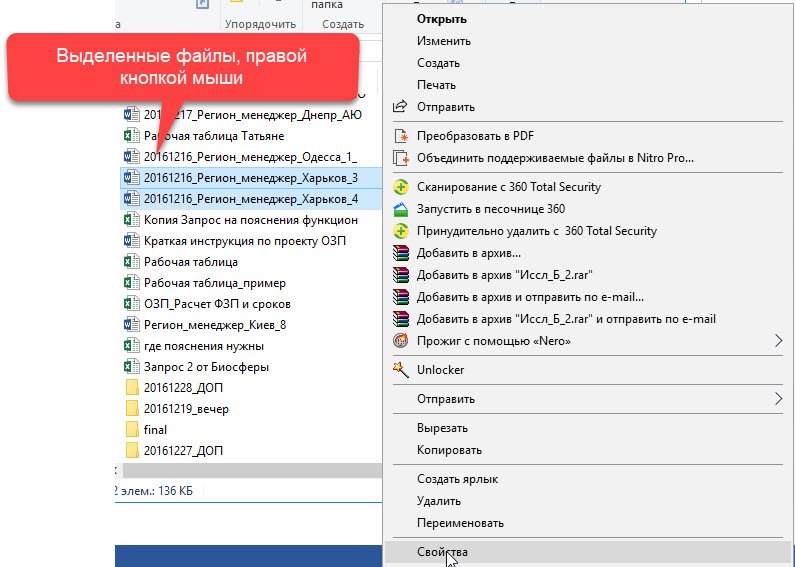795x567 pixels.
Task: Click the share icon beside the upper Отправить
Action: (401, 107)
